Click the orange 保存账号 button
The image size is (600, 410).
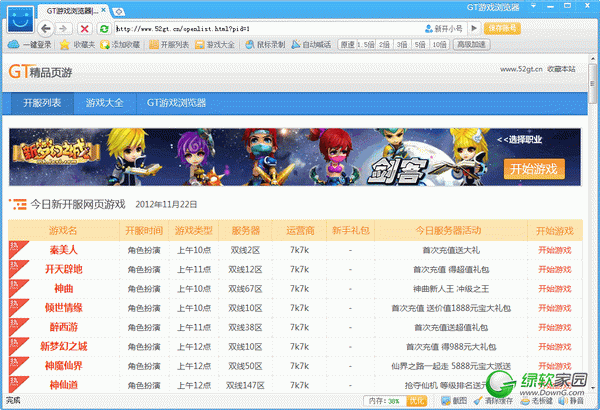tap(502, 28)
